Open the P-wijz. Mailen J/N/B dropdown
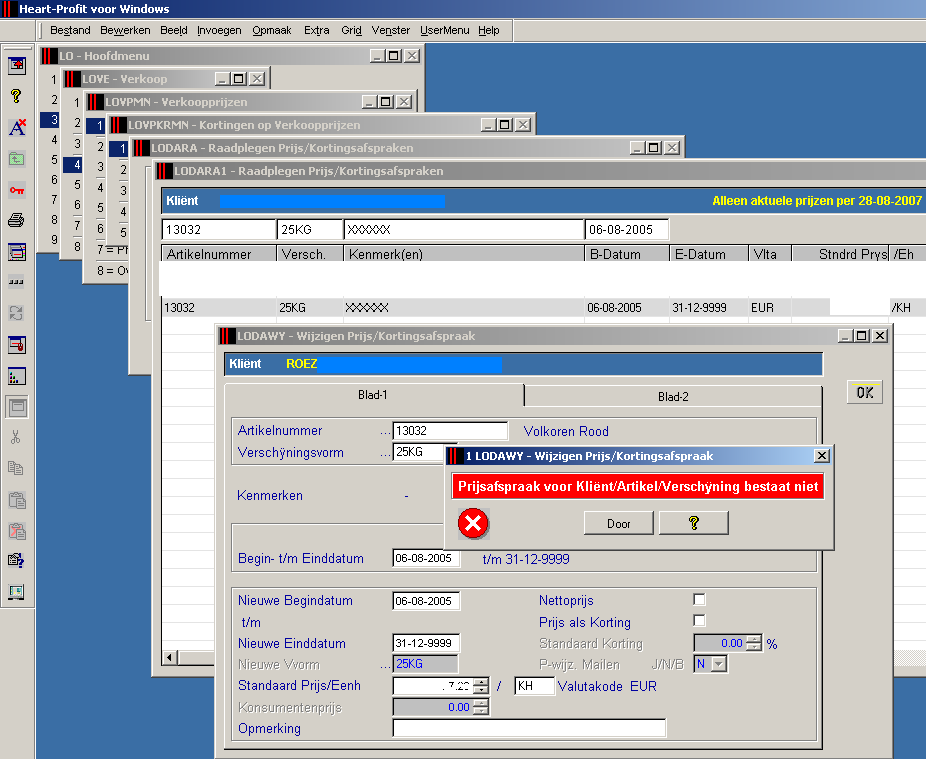 718,664
